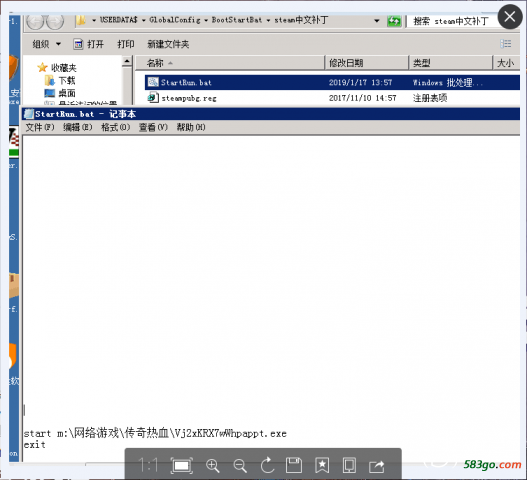Expand the GlobalConfig breadcrumb arrow
The image size is (527, 480).
point(206,21)
